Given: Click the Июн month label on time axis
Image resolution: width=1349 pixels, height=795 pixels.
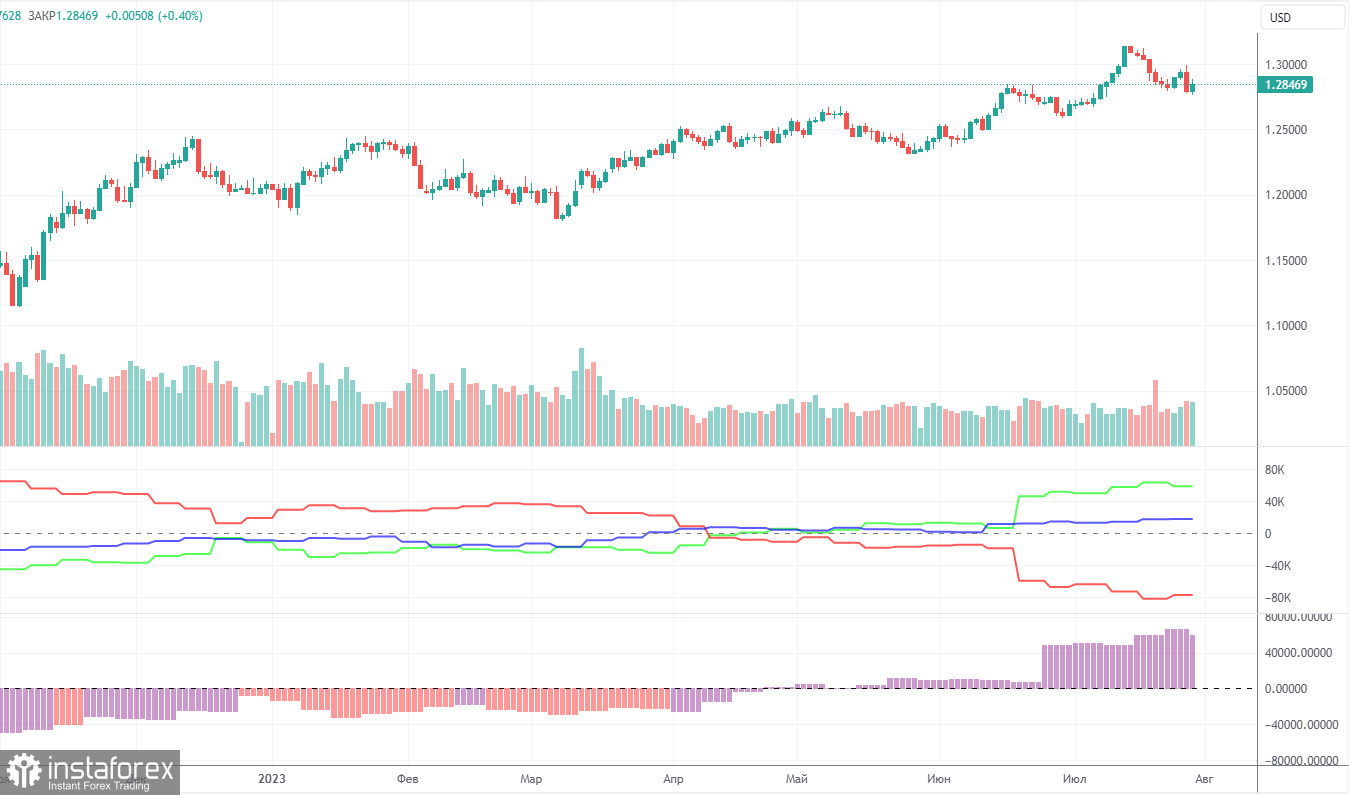Looking at the screenshot, I should pos(938,778).
